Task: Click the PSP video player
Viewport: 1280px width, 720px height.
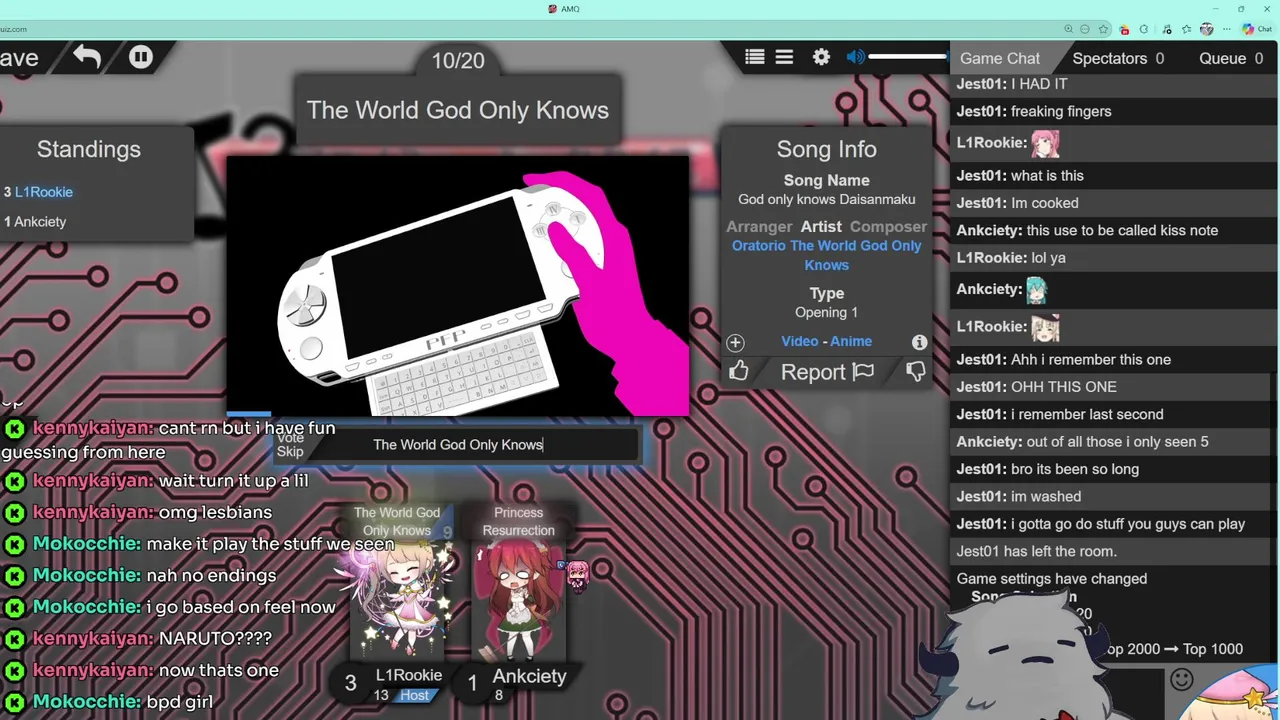Action: tap(458, 284)
